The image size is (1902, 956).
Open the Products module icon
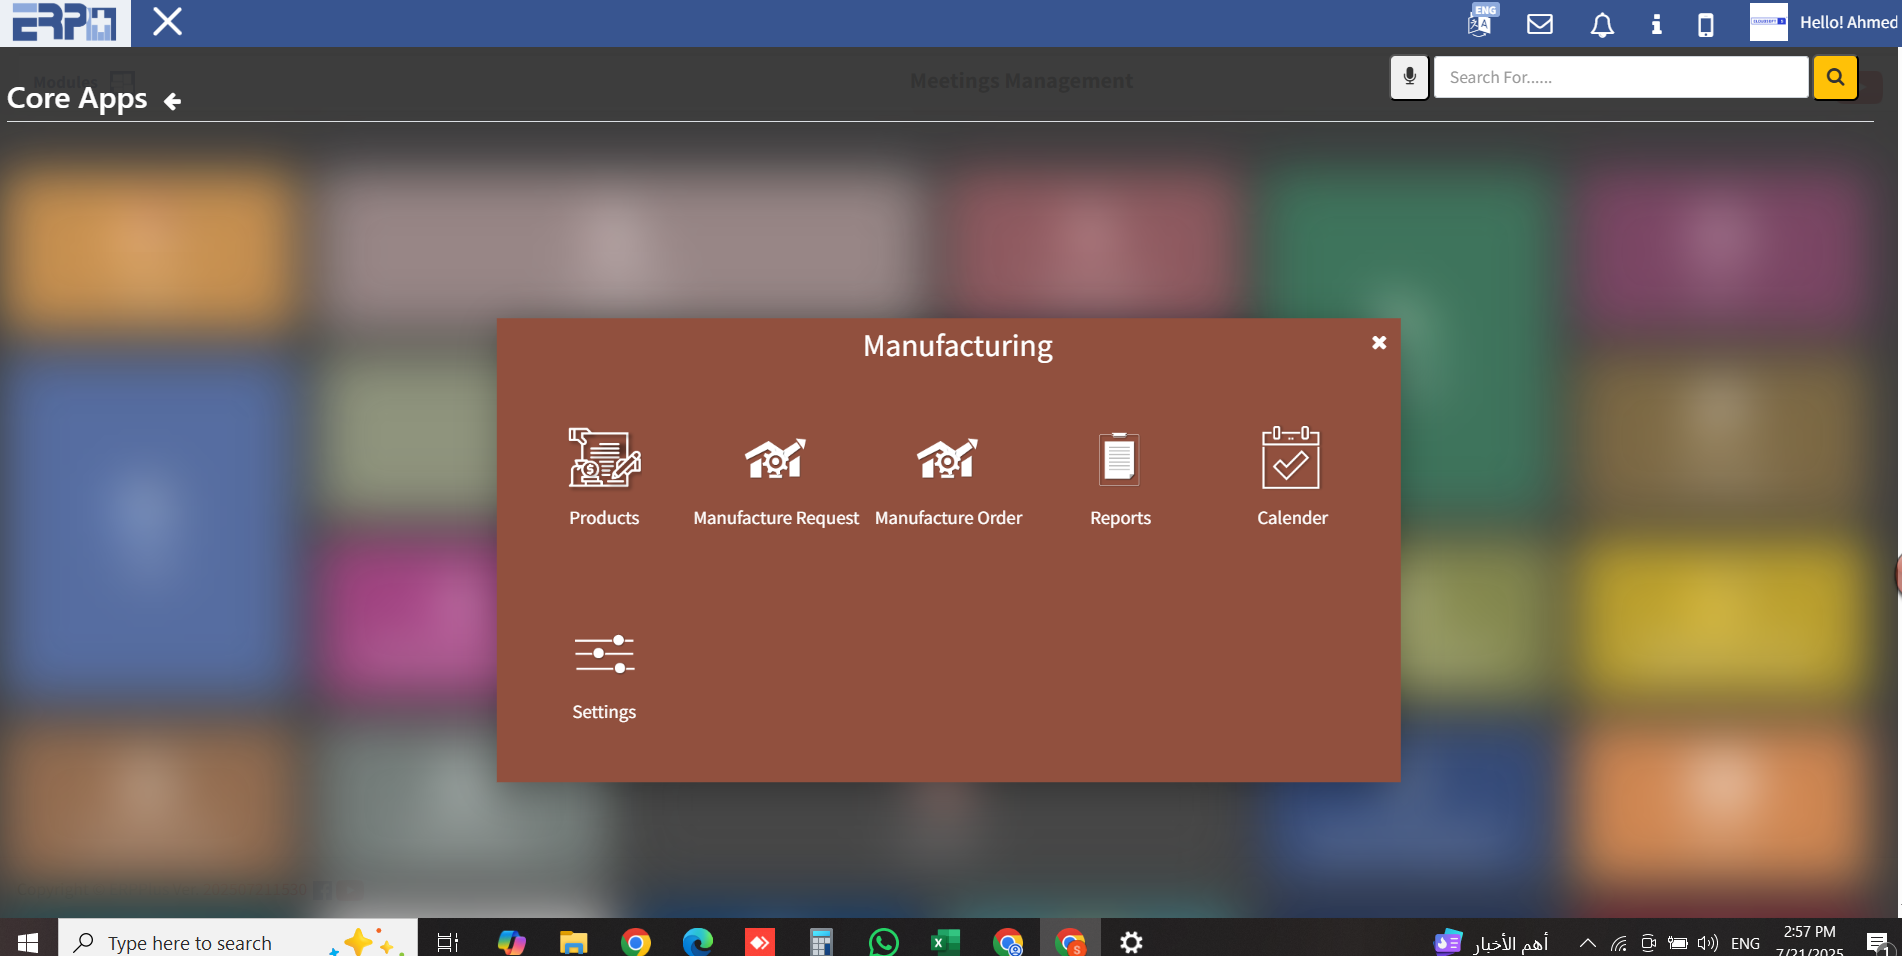(604, 459)
